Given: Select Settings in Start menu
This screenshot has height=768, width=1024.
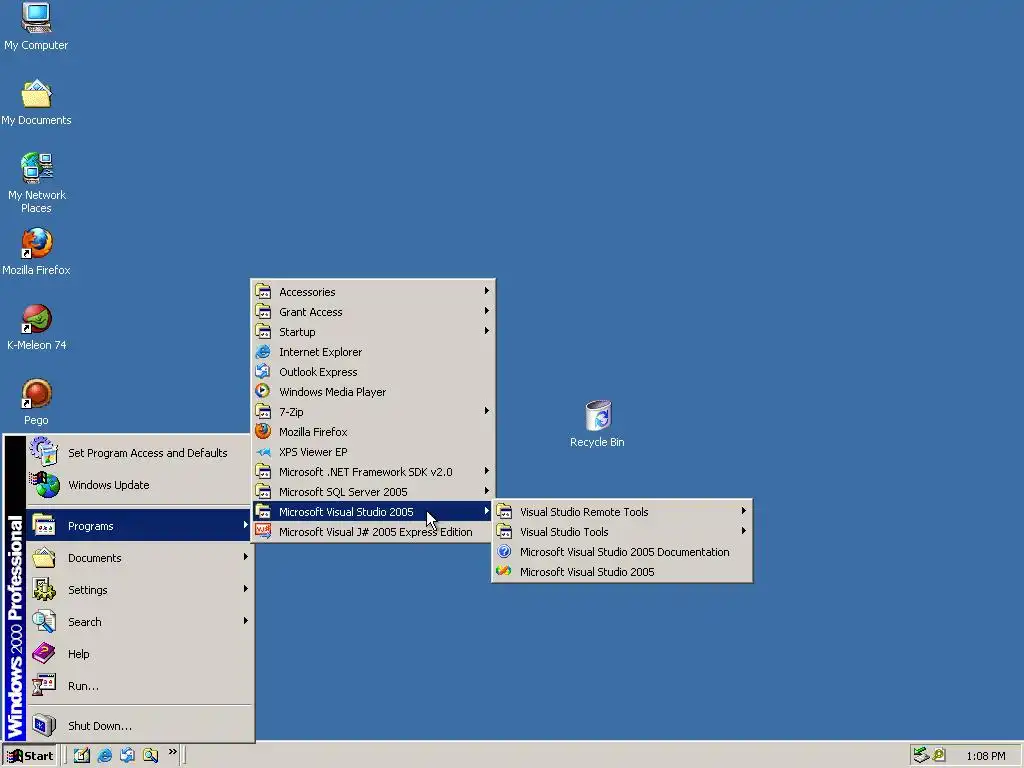Looking at the screenshot, I should (138, 590).
